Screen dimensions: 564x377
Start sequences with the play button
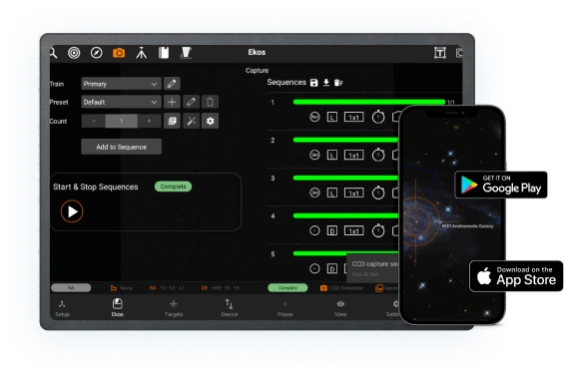[x=72, y=212]
